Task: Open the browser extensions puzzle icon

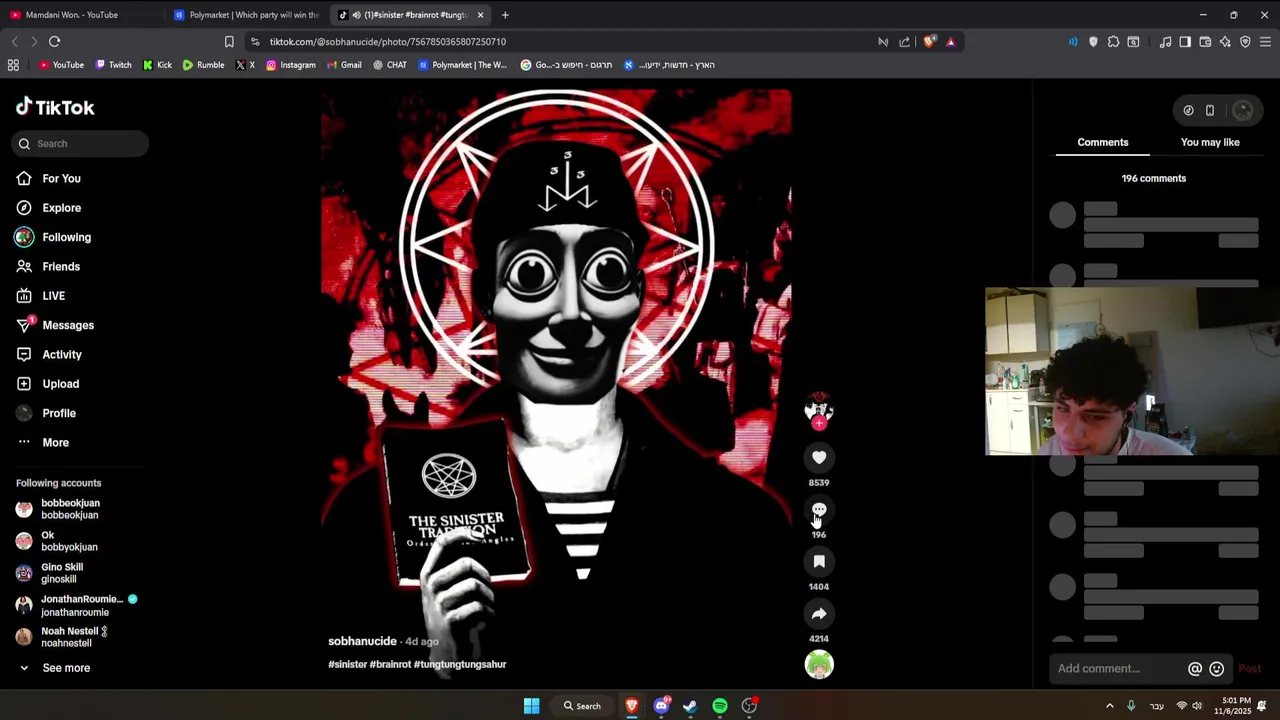Action: point(1113,42)
